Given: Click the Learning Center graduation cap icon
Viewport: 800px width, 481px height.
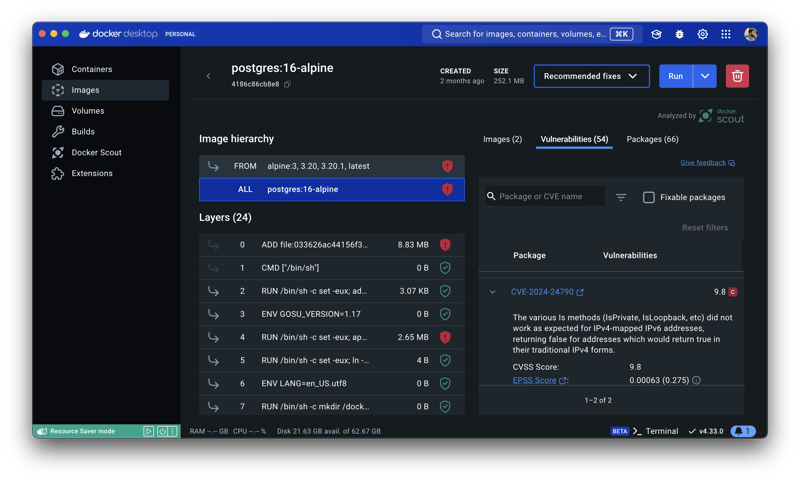Looking at the screenshot, I should pyautogui.click(x=656, y=34).
